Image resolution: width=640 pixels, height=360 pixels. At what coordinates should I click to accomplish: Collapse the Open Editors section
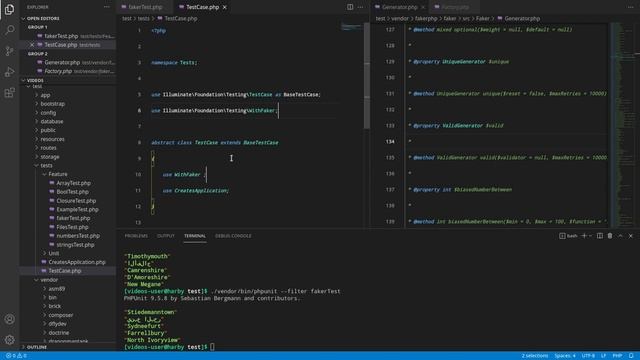pos(43,18)
